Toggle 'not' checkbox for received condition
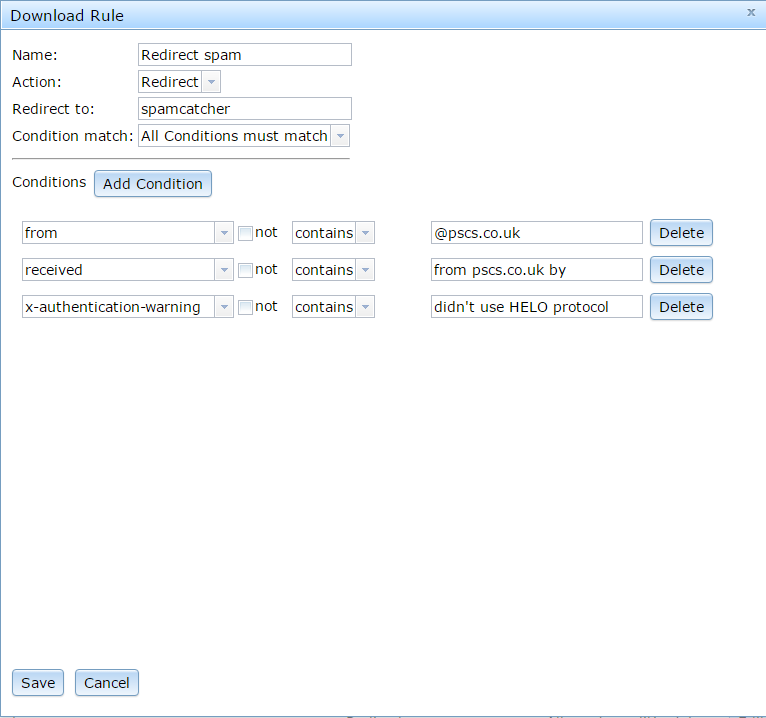This screenshot has height=718, width=766. tap(245, 270)
